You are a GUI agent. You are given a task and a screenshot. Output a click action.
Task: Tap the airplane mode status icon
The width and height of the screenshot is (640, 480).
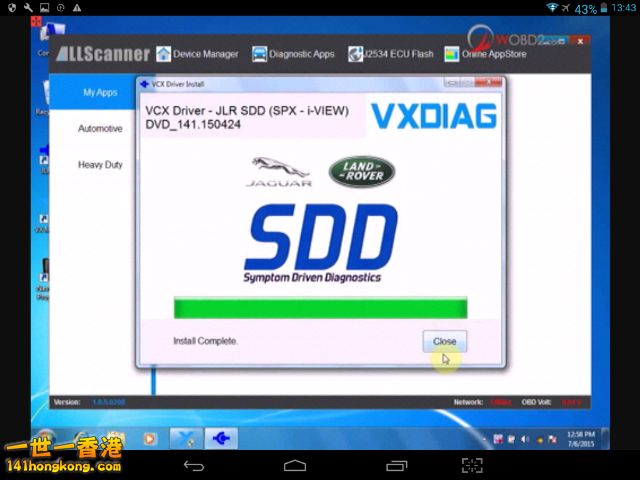point(565,8)
